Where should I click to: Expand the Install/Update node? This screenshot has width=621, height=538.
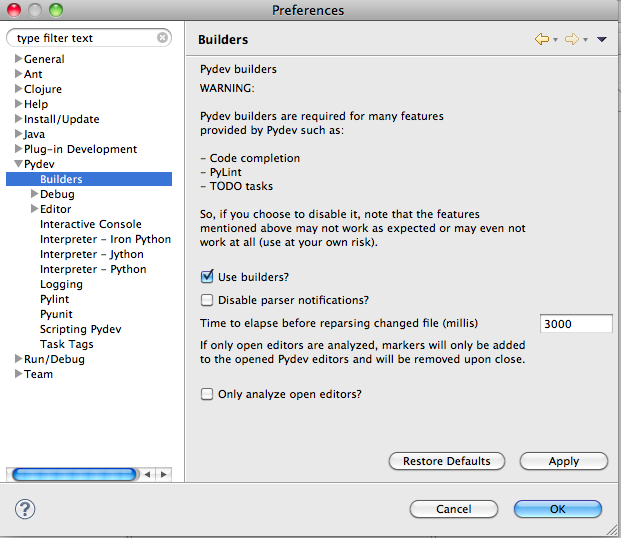point(18,119)
